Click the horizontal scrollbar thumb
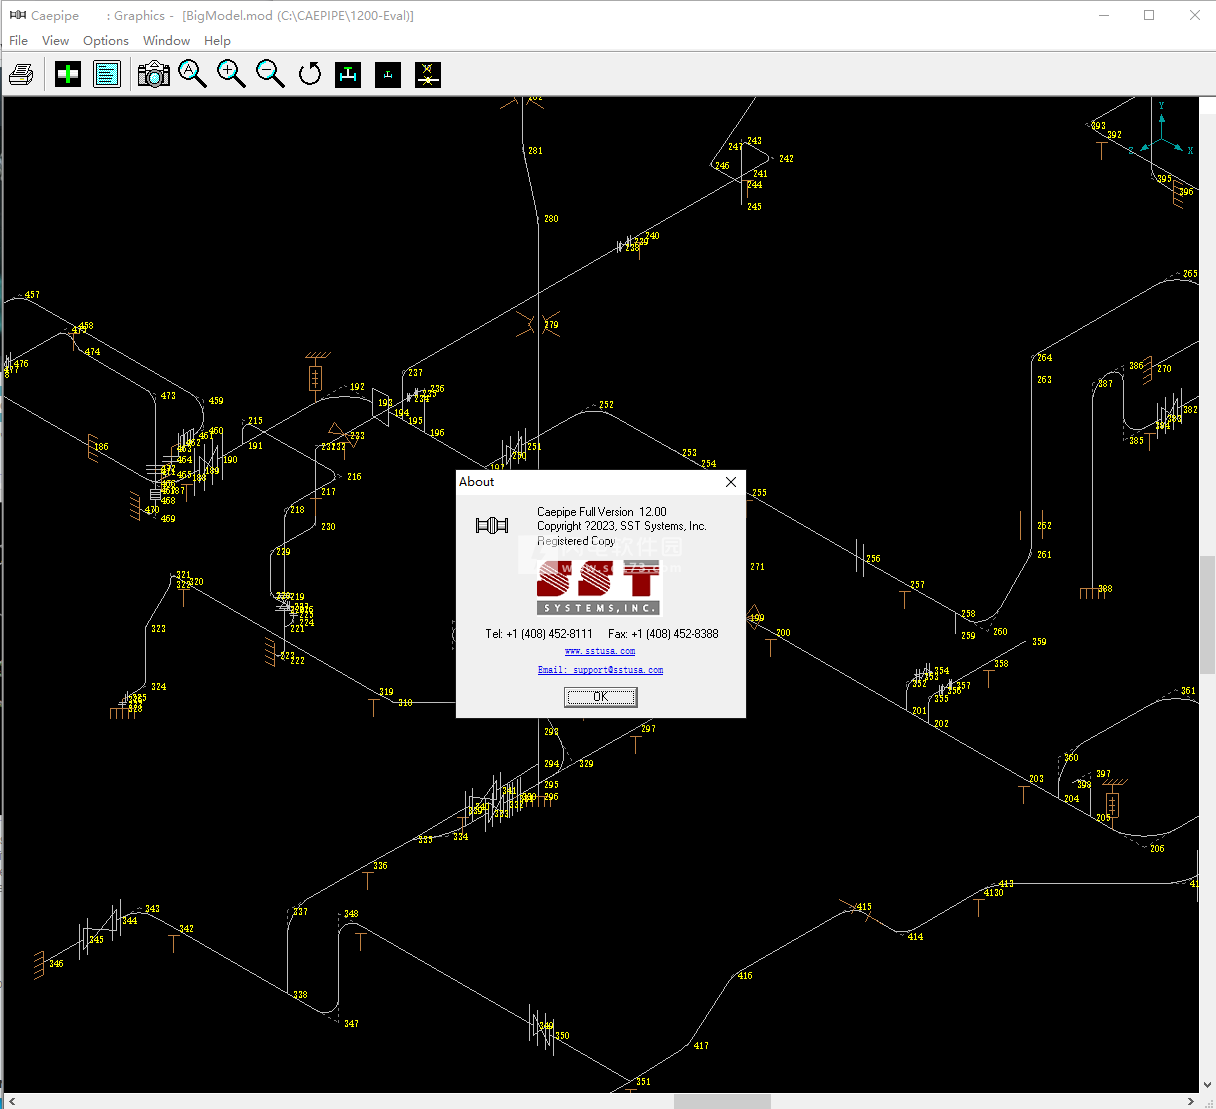1216x1109 pixels. pyautogui.click(x=722, y=1101)
